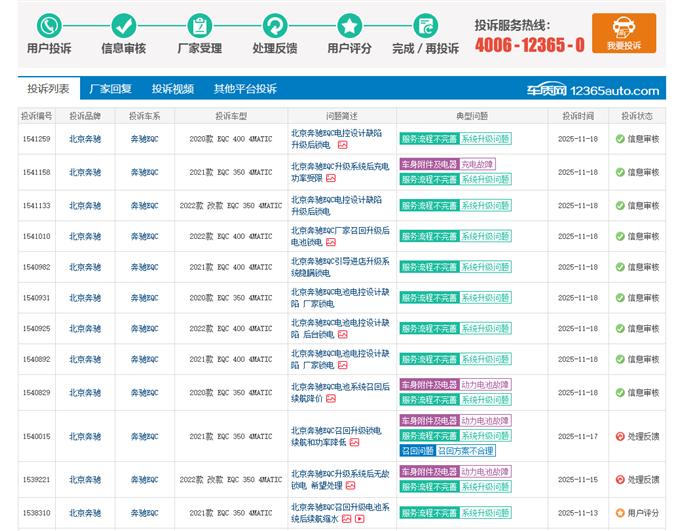
Task: Click the 厂家受理 clipboard icon
Action: [199, 26]
